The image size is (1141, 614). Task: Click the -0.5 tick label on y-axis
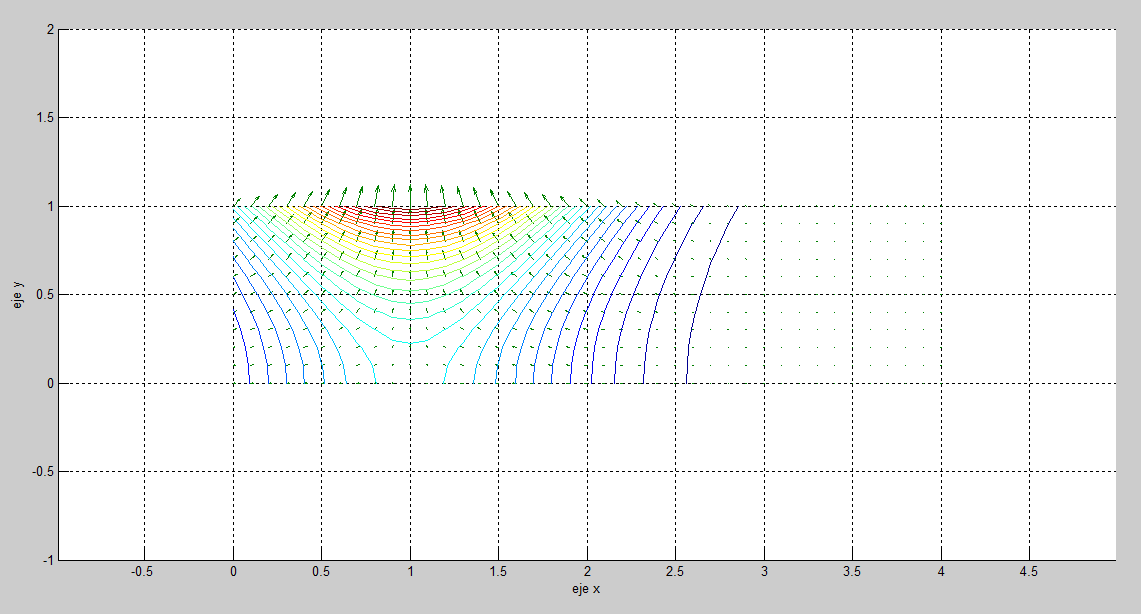[43, 472]
